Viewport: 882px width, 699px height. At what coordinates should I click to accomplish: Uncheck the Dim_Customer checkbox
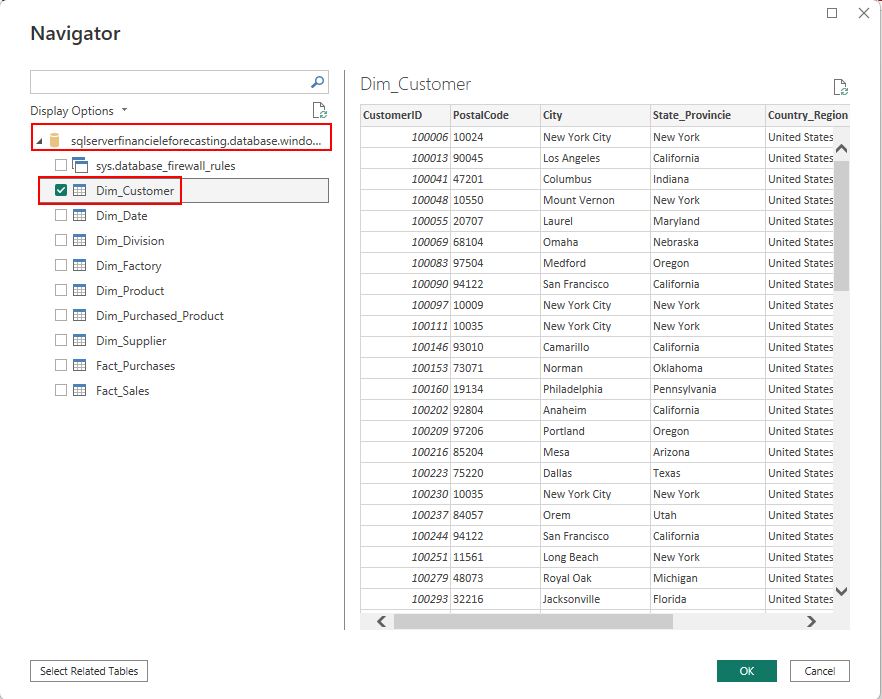[x=61, y=190]
